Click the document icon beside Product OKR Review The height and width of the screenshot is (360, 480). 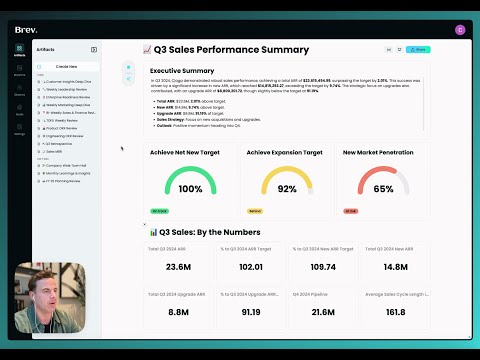click(x=39, y=128)
